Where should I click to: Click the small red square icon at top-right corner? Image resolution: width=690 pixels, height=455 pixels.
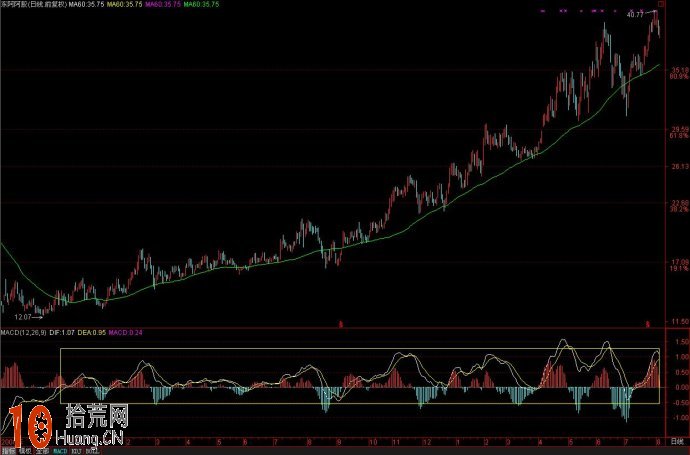coord(661,5)
